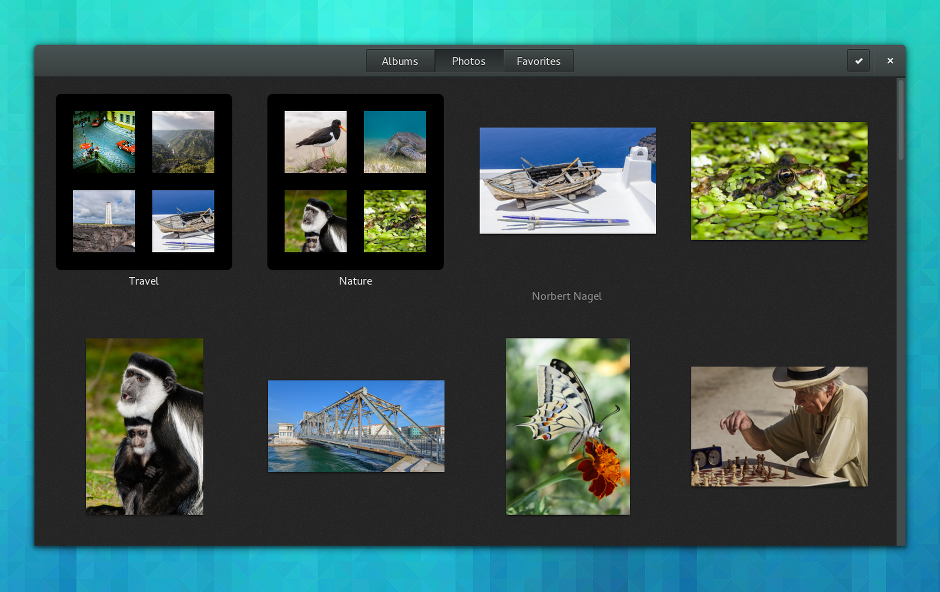Open the wooden boat photo
The width and height of the screenshot is (940, 592).
[568, 180]
